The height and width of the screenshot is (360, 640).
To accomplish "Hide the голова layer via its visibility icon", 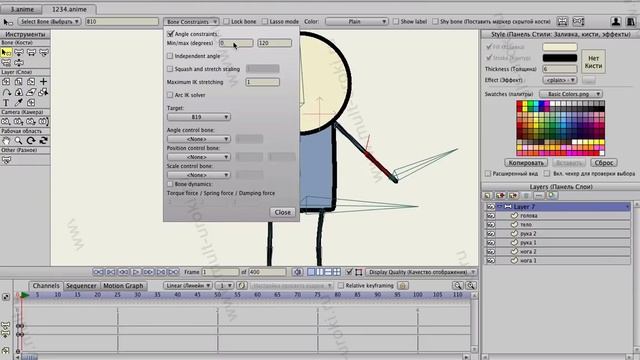I will [x=490, y=216].
